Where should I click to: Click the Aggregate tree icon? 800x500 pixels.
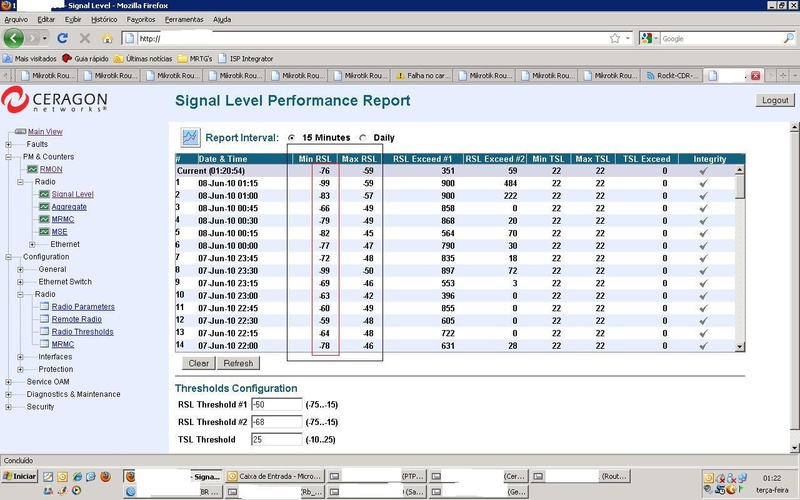pyautogui.click(x=44, y=207)
